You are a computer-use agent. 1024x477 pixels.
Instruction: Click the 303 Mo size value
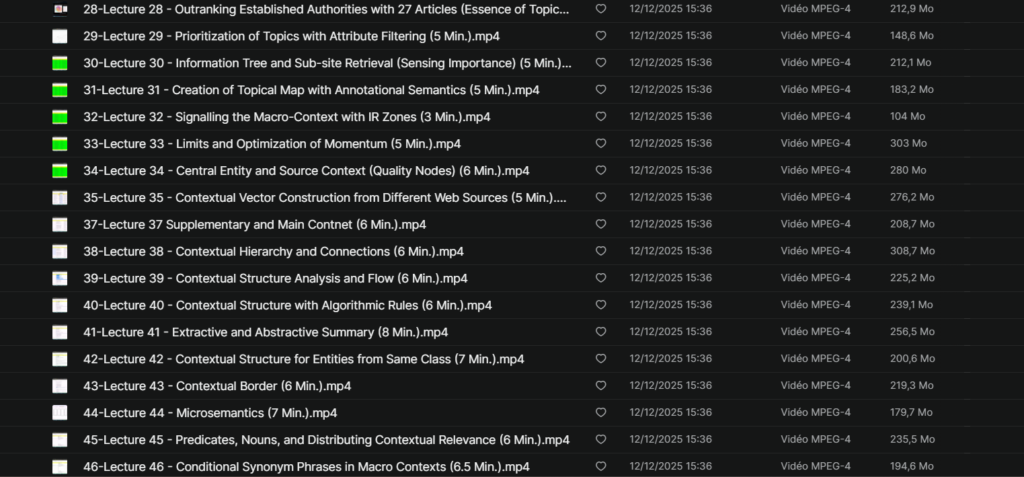(908, 143)
